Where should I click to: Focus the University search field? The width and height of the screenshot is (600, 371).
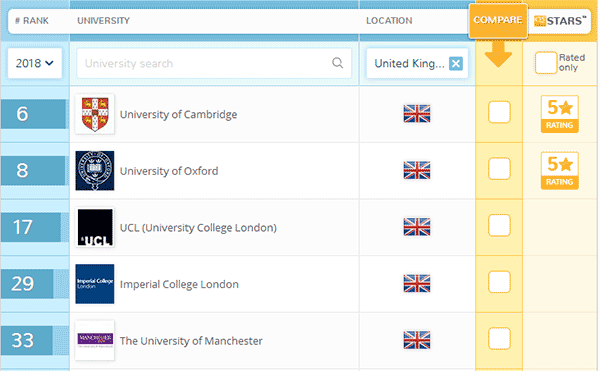point(214,63)
